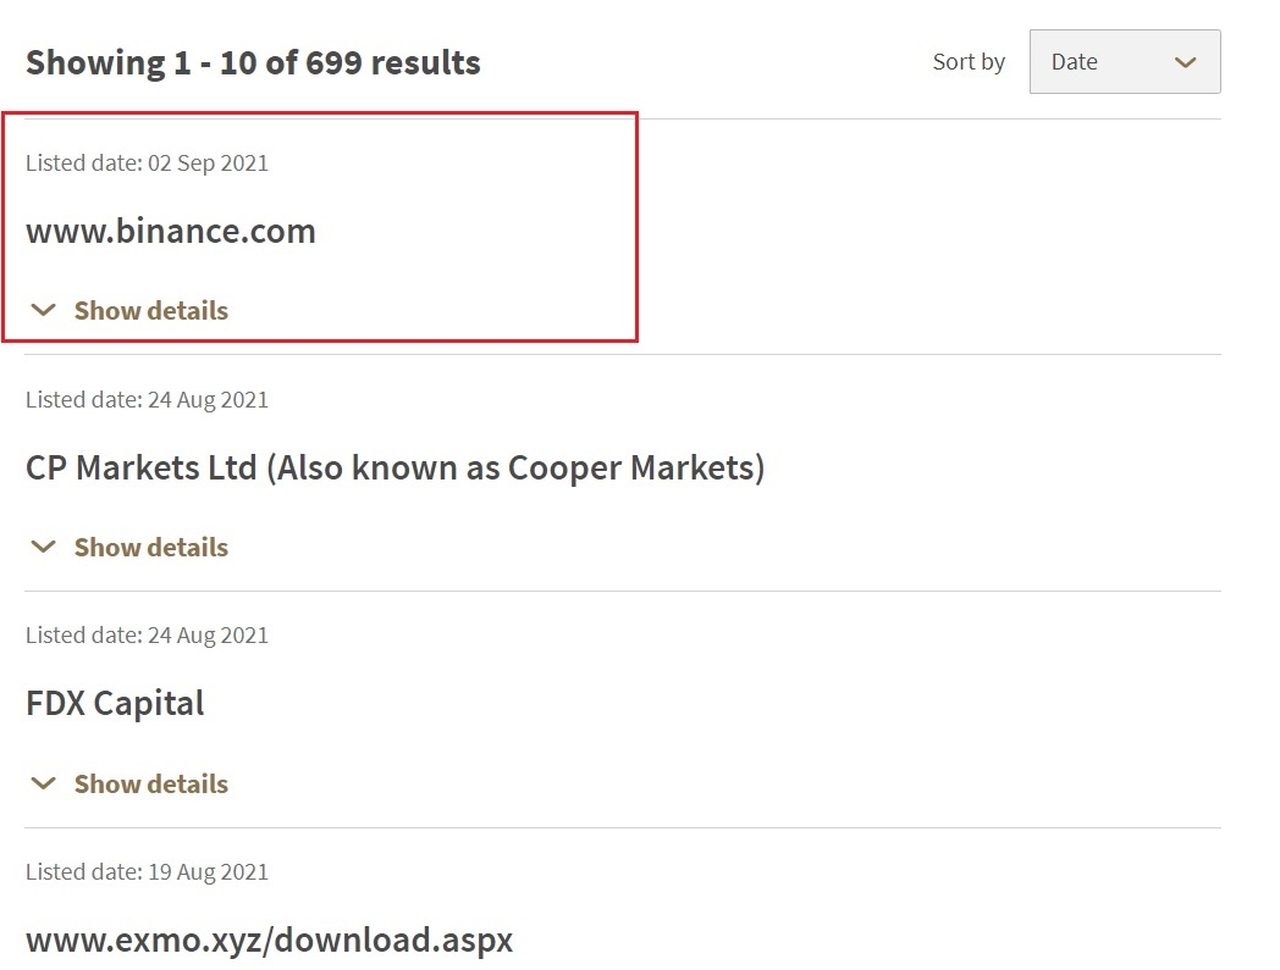Image resolution: width=1280 pixels, height=970 pixels.
Task: Click the listed date above CP Markets Ltd
Action: (x=147, y=400)
